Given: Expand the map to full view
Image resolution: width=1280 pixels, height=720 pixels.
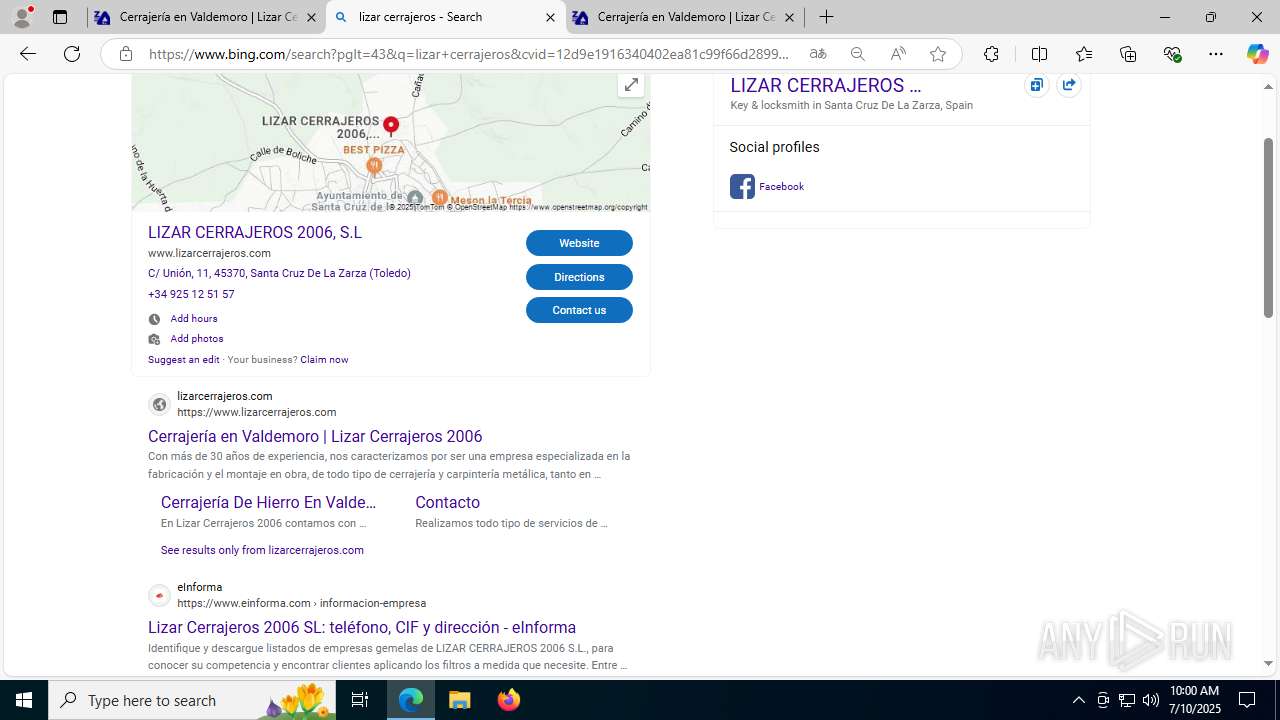Looking at the screenshot, I should click(x=631, y=85).
